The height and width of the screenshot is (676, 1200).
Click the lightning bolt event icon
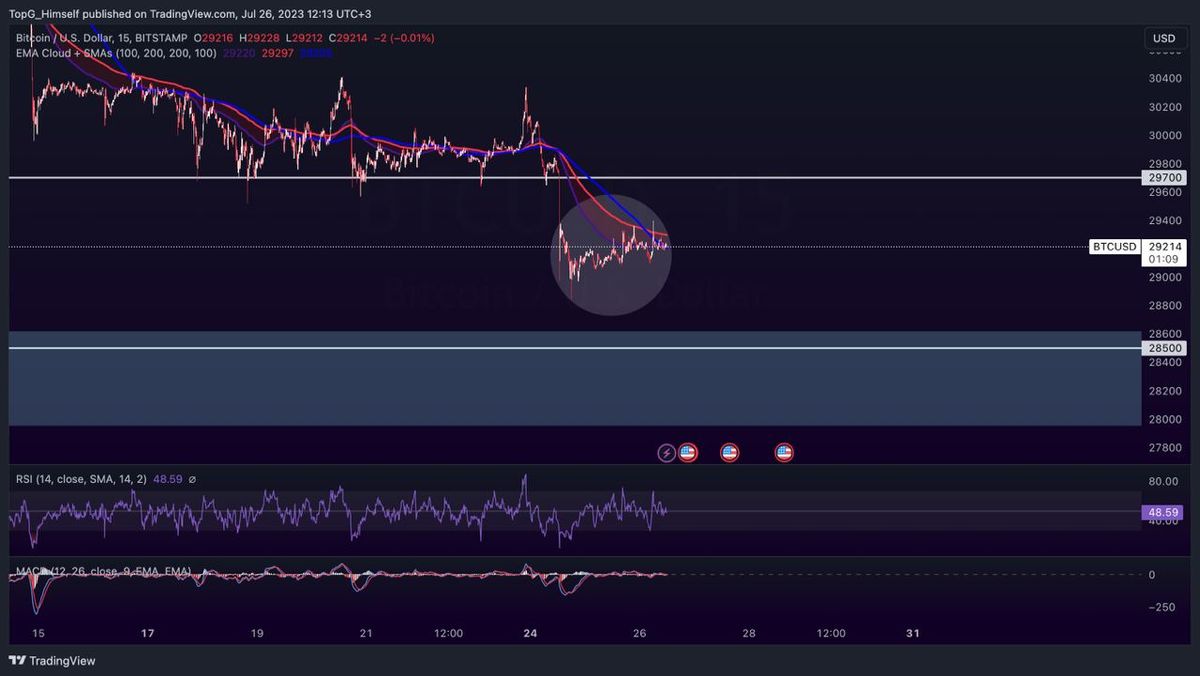[x=667, y=453]
